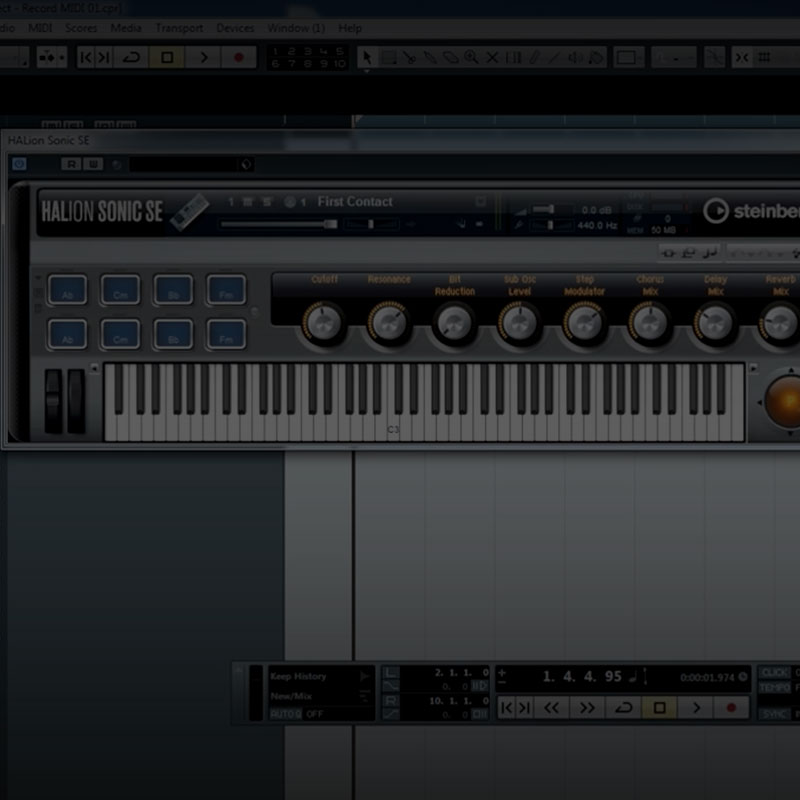This screenshot has height=800, width=800.
Task: Select the Erase tool in toolbar
Action: (451, 58)
